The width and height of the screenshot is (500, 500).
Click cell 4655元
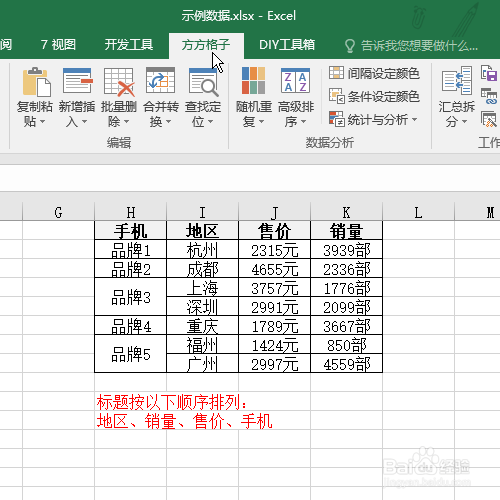(274, 268)
